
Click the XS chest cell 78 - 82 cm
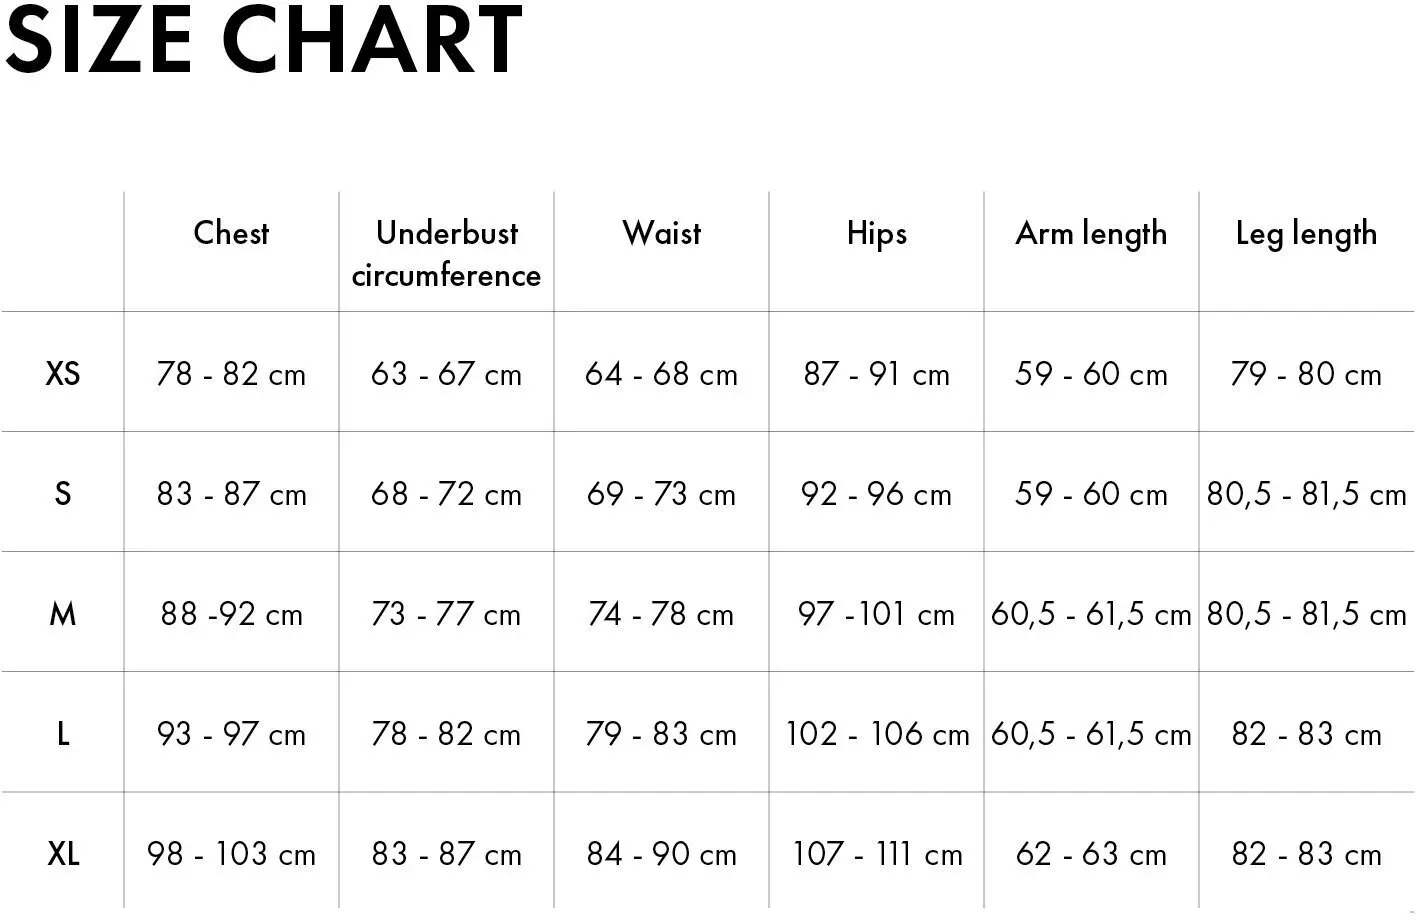click(231, 374)
